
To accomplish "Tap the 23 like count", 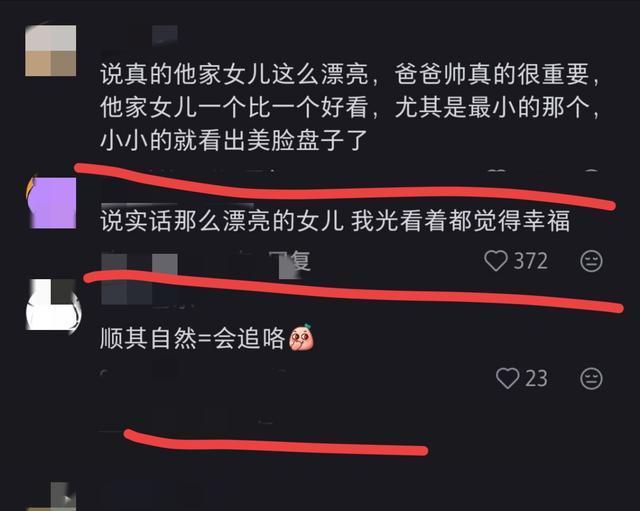I will [x=536, y=378].
